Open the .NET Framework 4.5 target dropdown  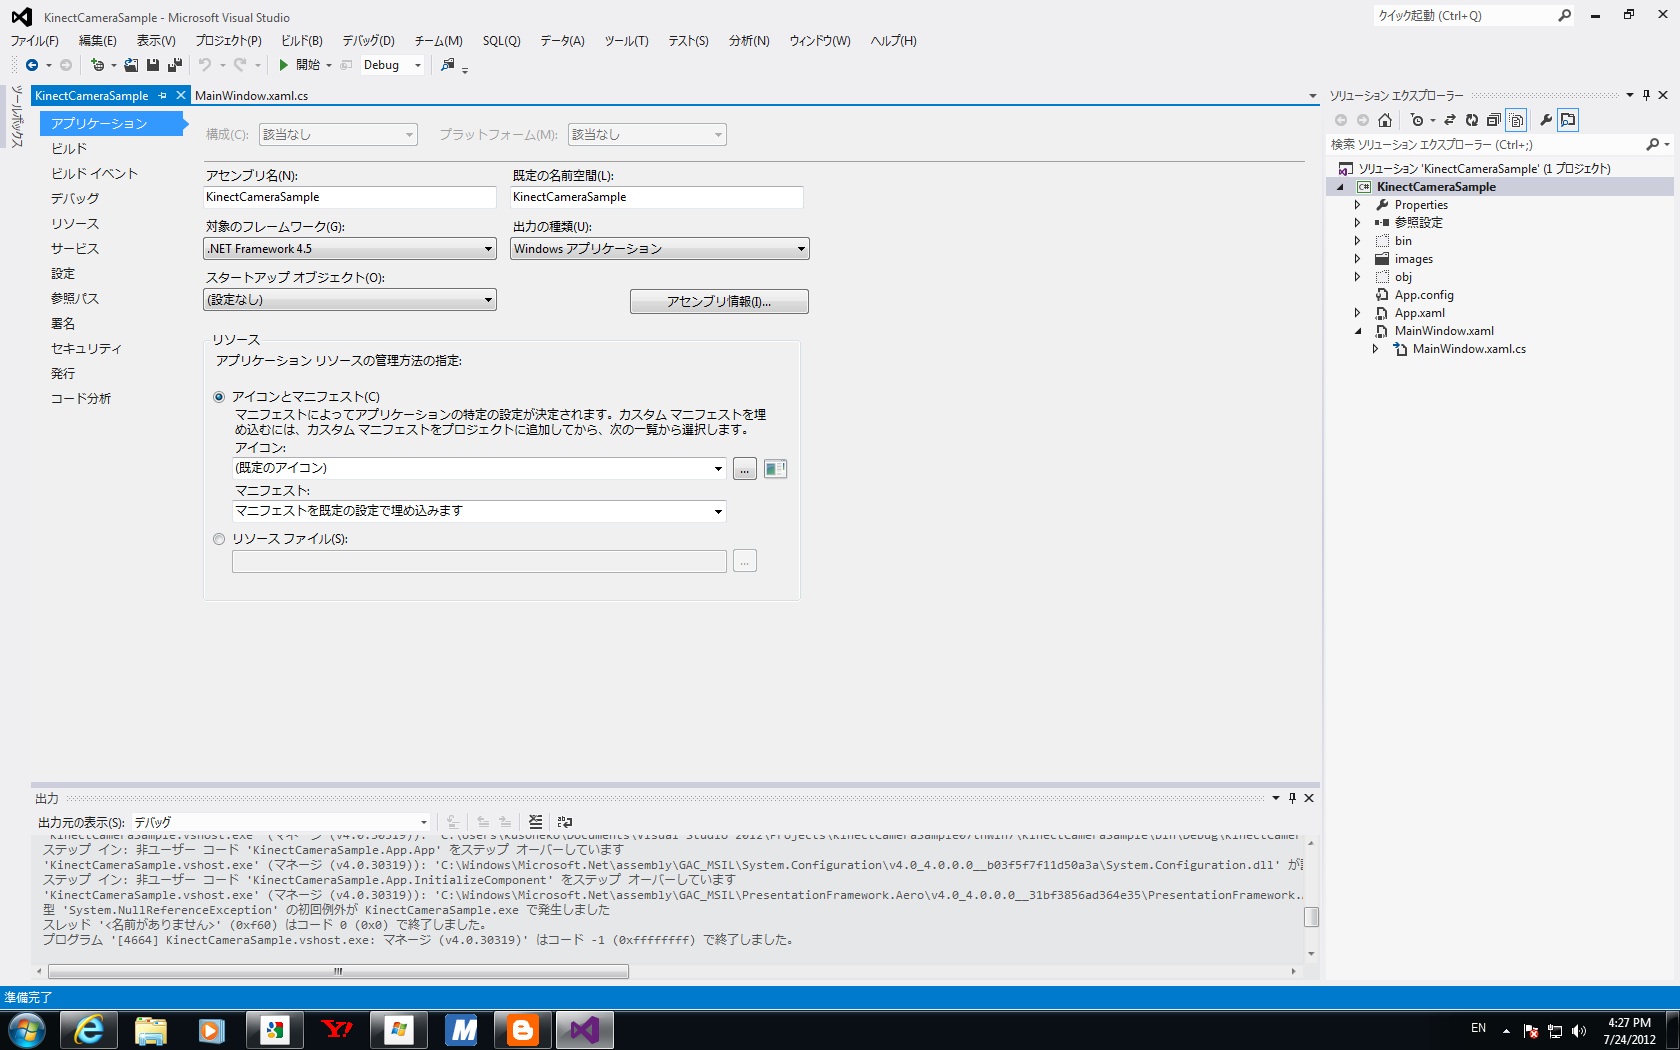coord(350,249)
